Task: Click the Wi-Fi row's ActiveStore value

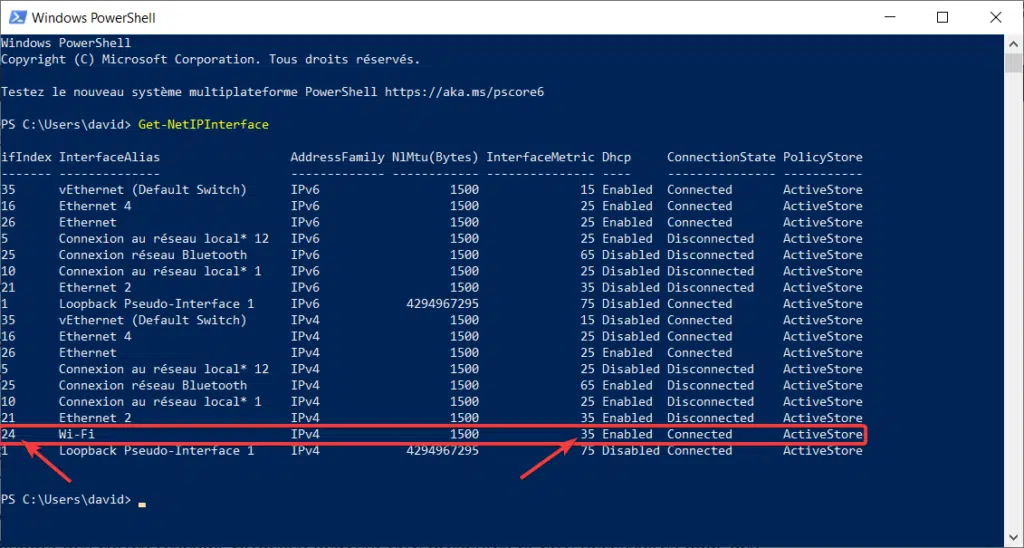Action: 823,434
